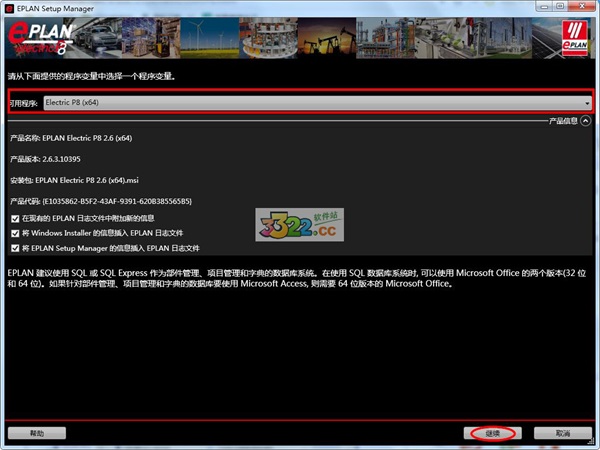Click the program variant instruction text

92,77
